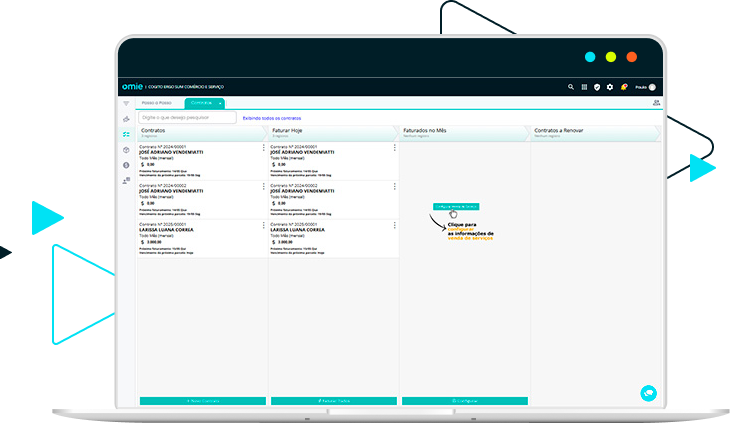Click 'LARISSA LUANA CORREA' in Faturar Hoje column
Viewport: 730px width, 424px height.
tap(297, 230)
